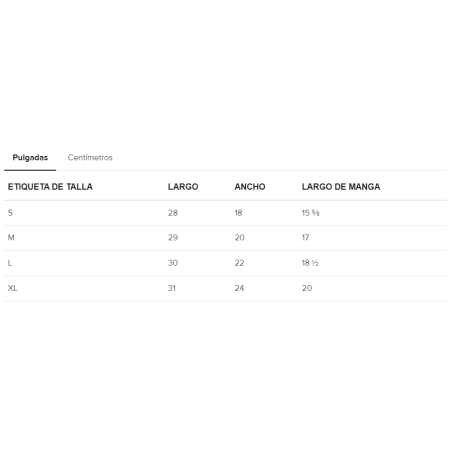This screenshot has height=450, width=450.
Task: Select the Pulgadas tab
Action: tap(30, 157)
